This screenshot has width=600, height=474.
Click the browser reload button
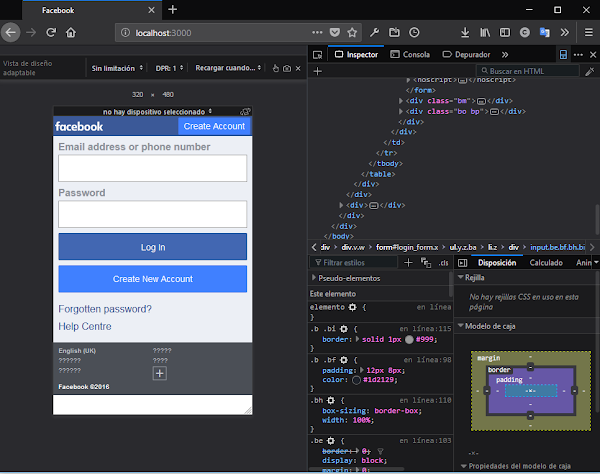click(51, 33)
